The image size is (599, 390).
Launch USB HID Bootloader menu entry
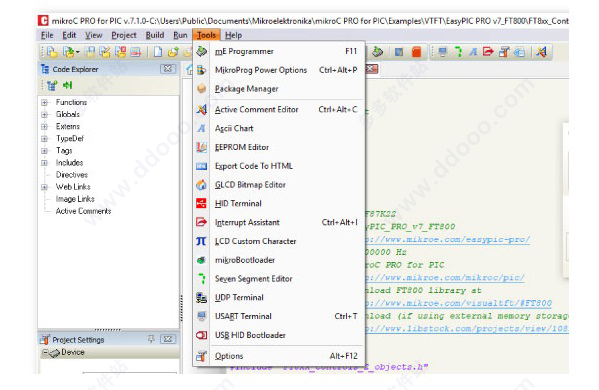(x=278, y=335)
